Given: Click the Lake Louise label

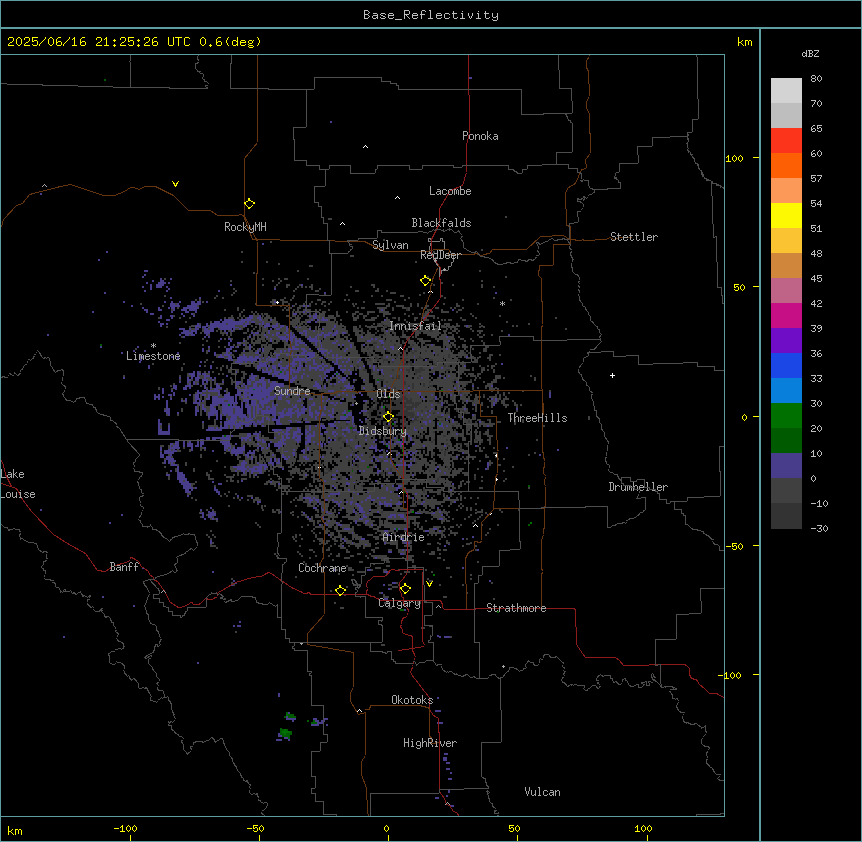Looking at the screenshot, I should pos(18,484).
